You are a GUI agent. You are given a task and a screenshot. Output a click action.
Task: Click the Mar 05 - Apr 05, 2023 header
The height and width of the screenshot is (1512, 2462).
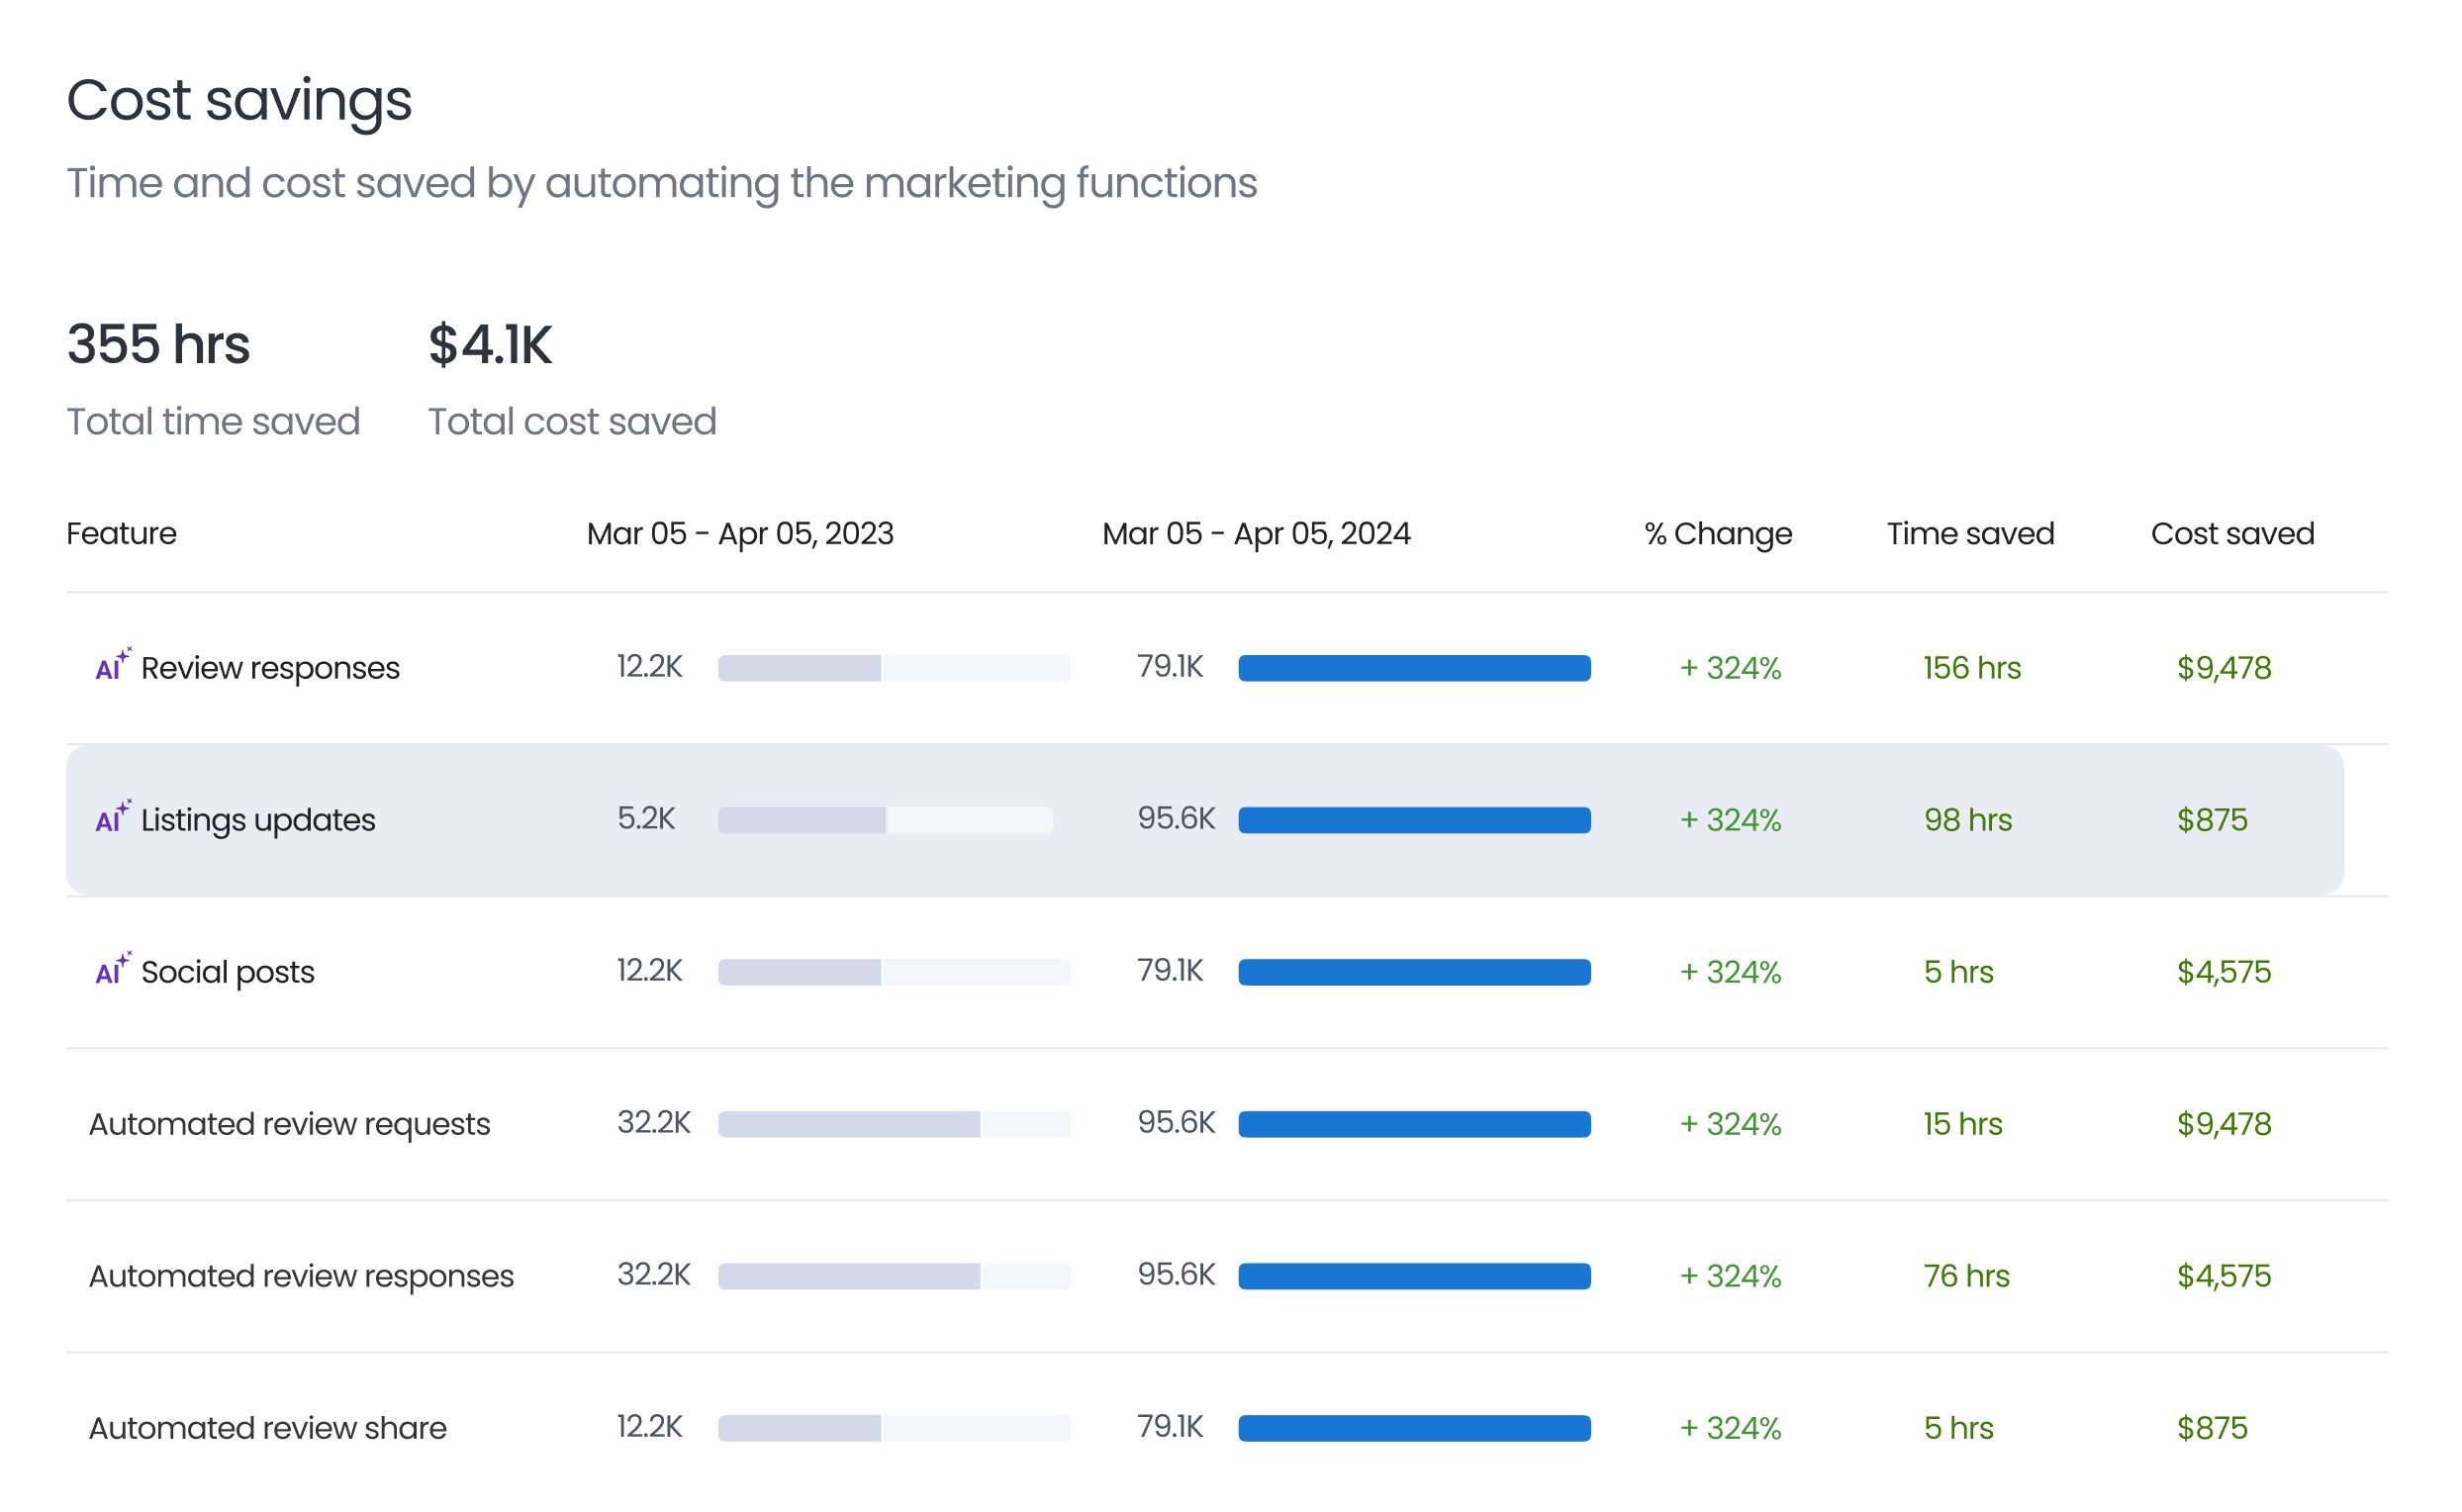(740, 534)
